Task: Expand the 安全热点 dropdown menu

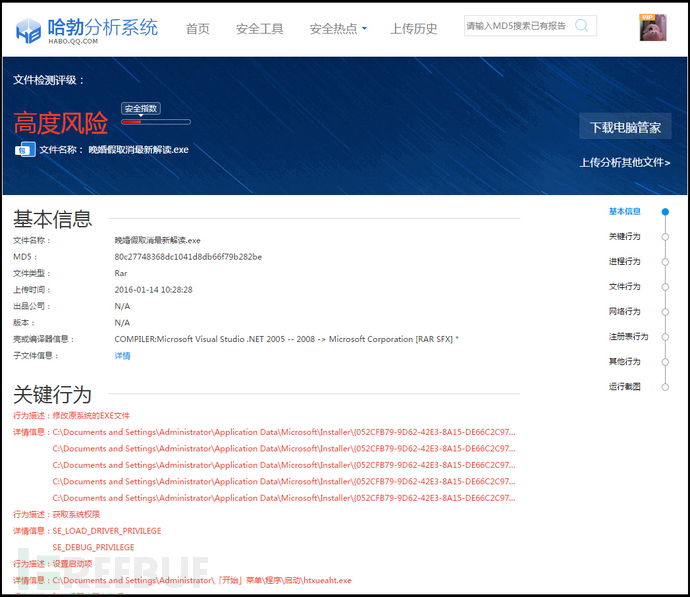Action: pos(338,29)
